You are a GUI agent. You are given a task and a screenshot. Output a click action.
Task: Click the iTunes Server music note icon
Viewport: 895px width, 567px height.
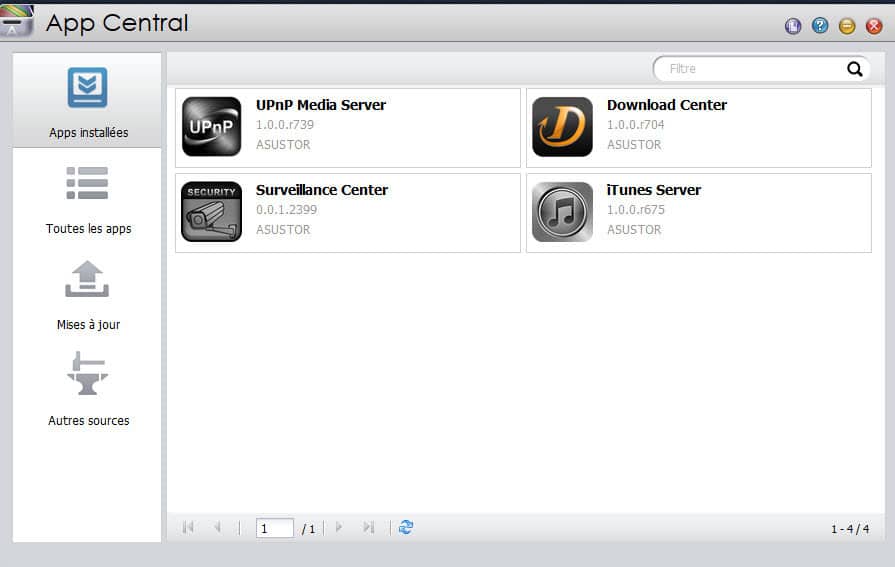(x=562, y=212)
